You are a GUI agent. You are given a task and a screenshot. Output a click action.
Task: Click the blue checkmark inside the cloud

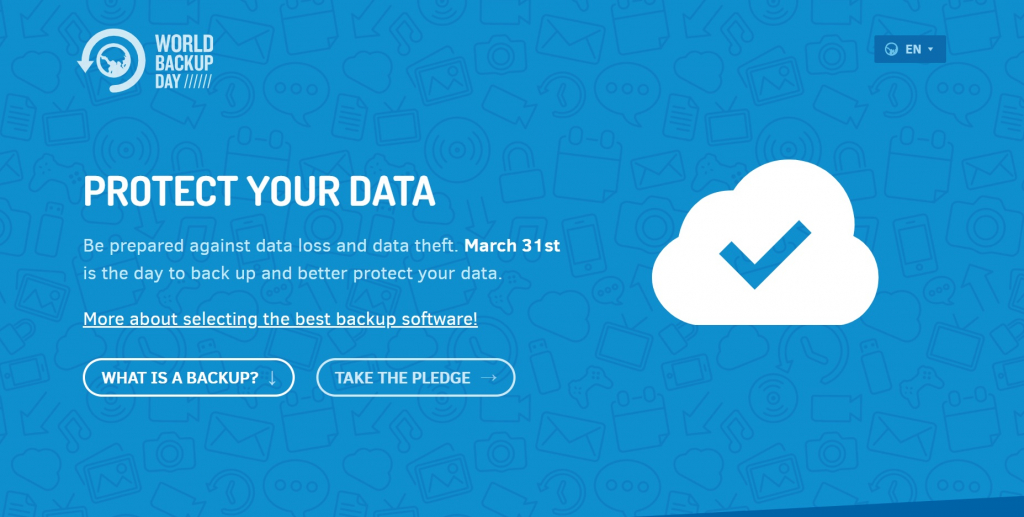pos(764,252)
